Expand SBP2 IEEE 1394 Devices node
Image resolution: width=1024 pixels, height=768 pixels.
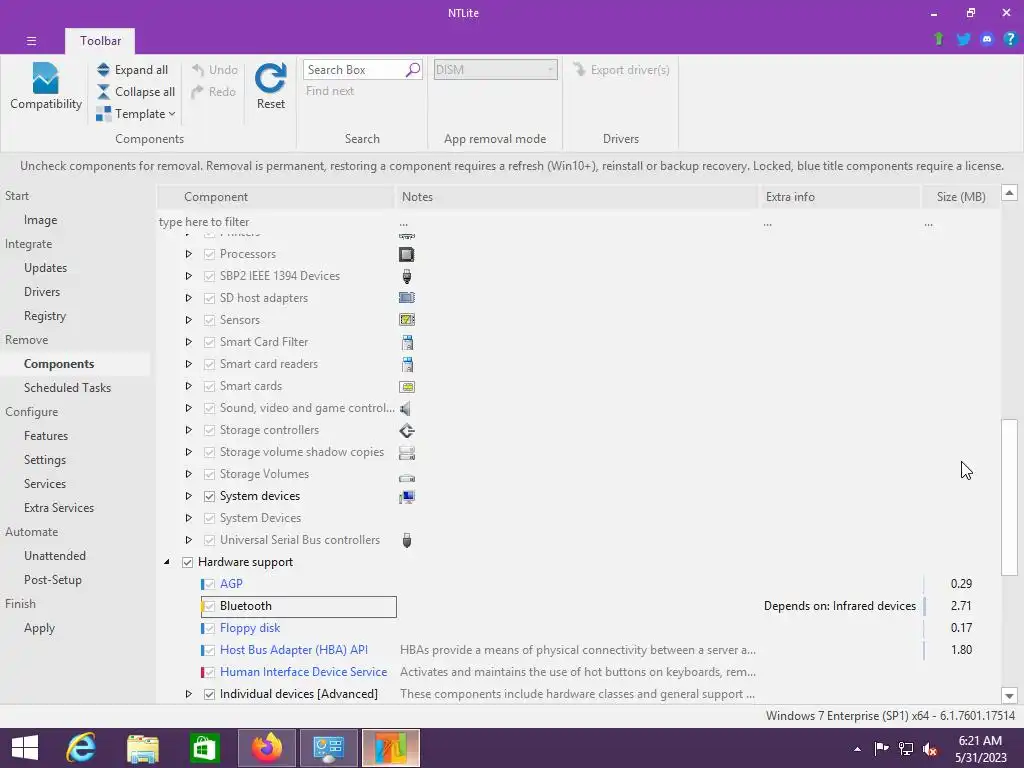(188, 276)
